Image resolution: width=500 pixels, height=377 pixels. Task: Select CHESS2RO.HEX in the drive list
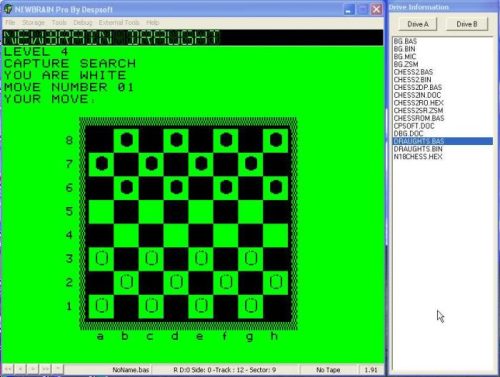click(x=418, y=103)
